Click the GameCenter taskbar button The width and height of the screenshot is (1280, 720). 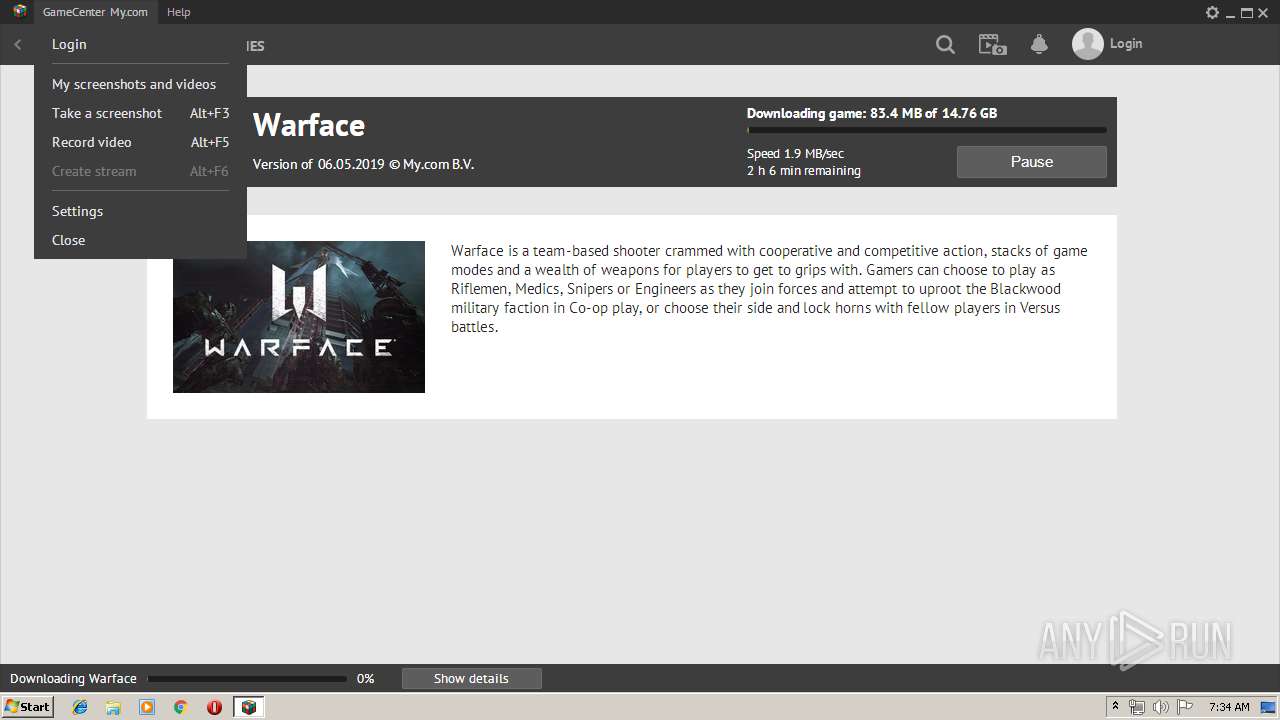(248, 707)
